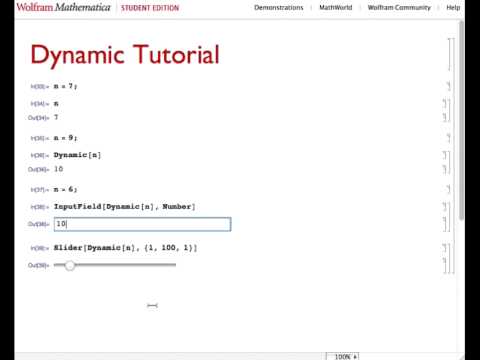
Task: Click the Dynamic output value 10
Action: coord(59,169)
